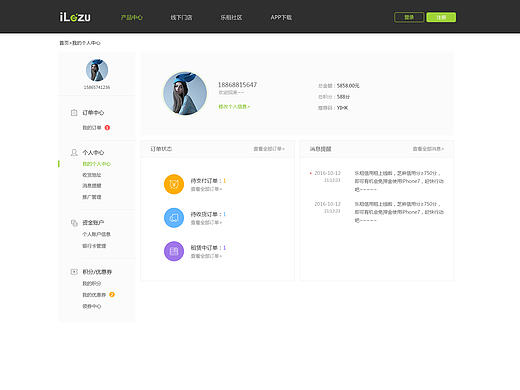Click 查看全部订单 under 租赁中订单

click(x=206, y=256)
